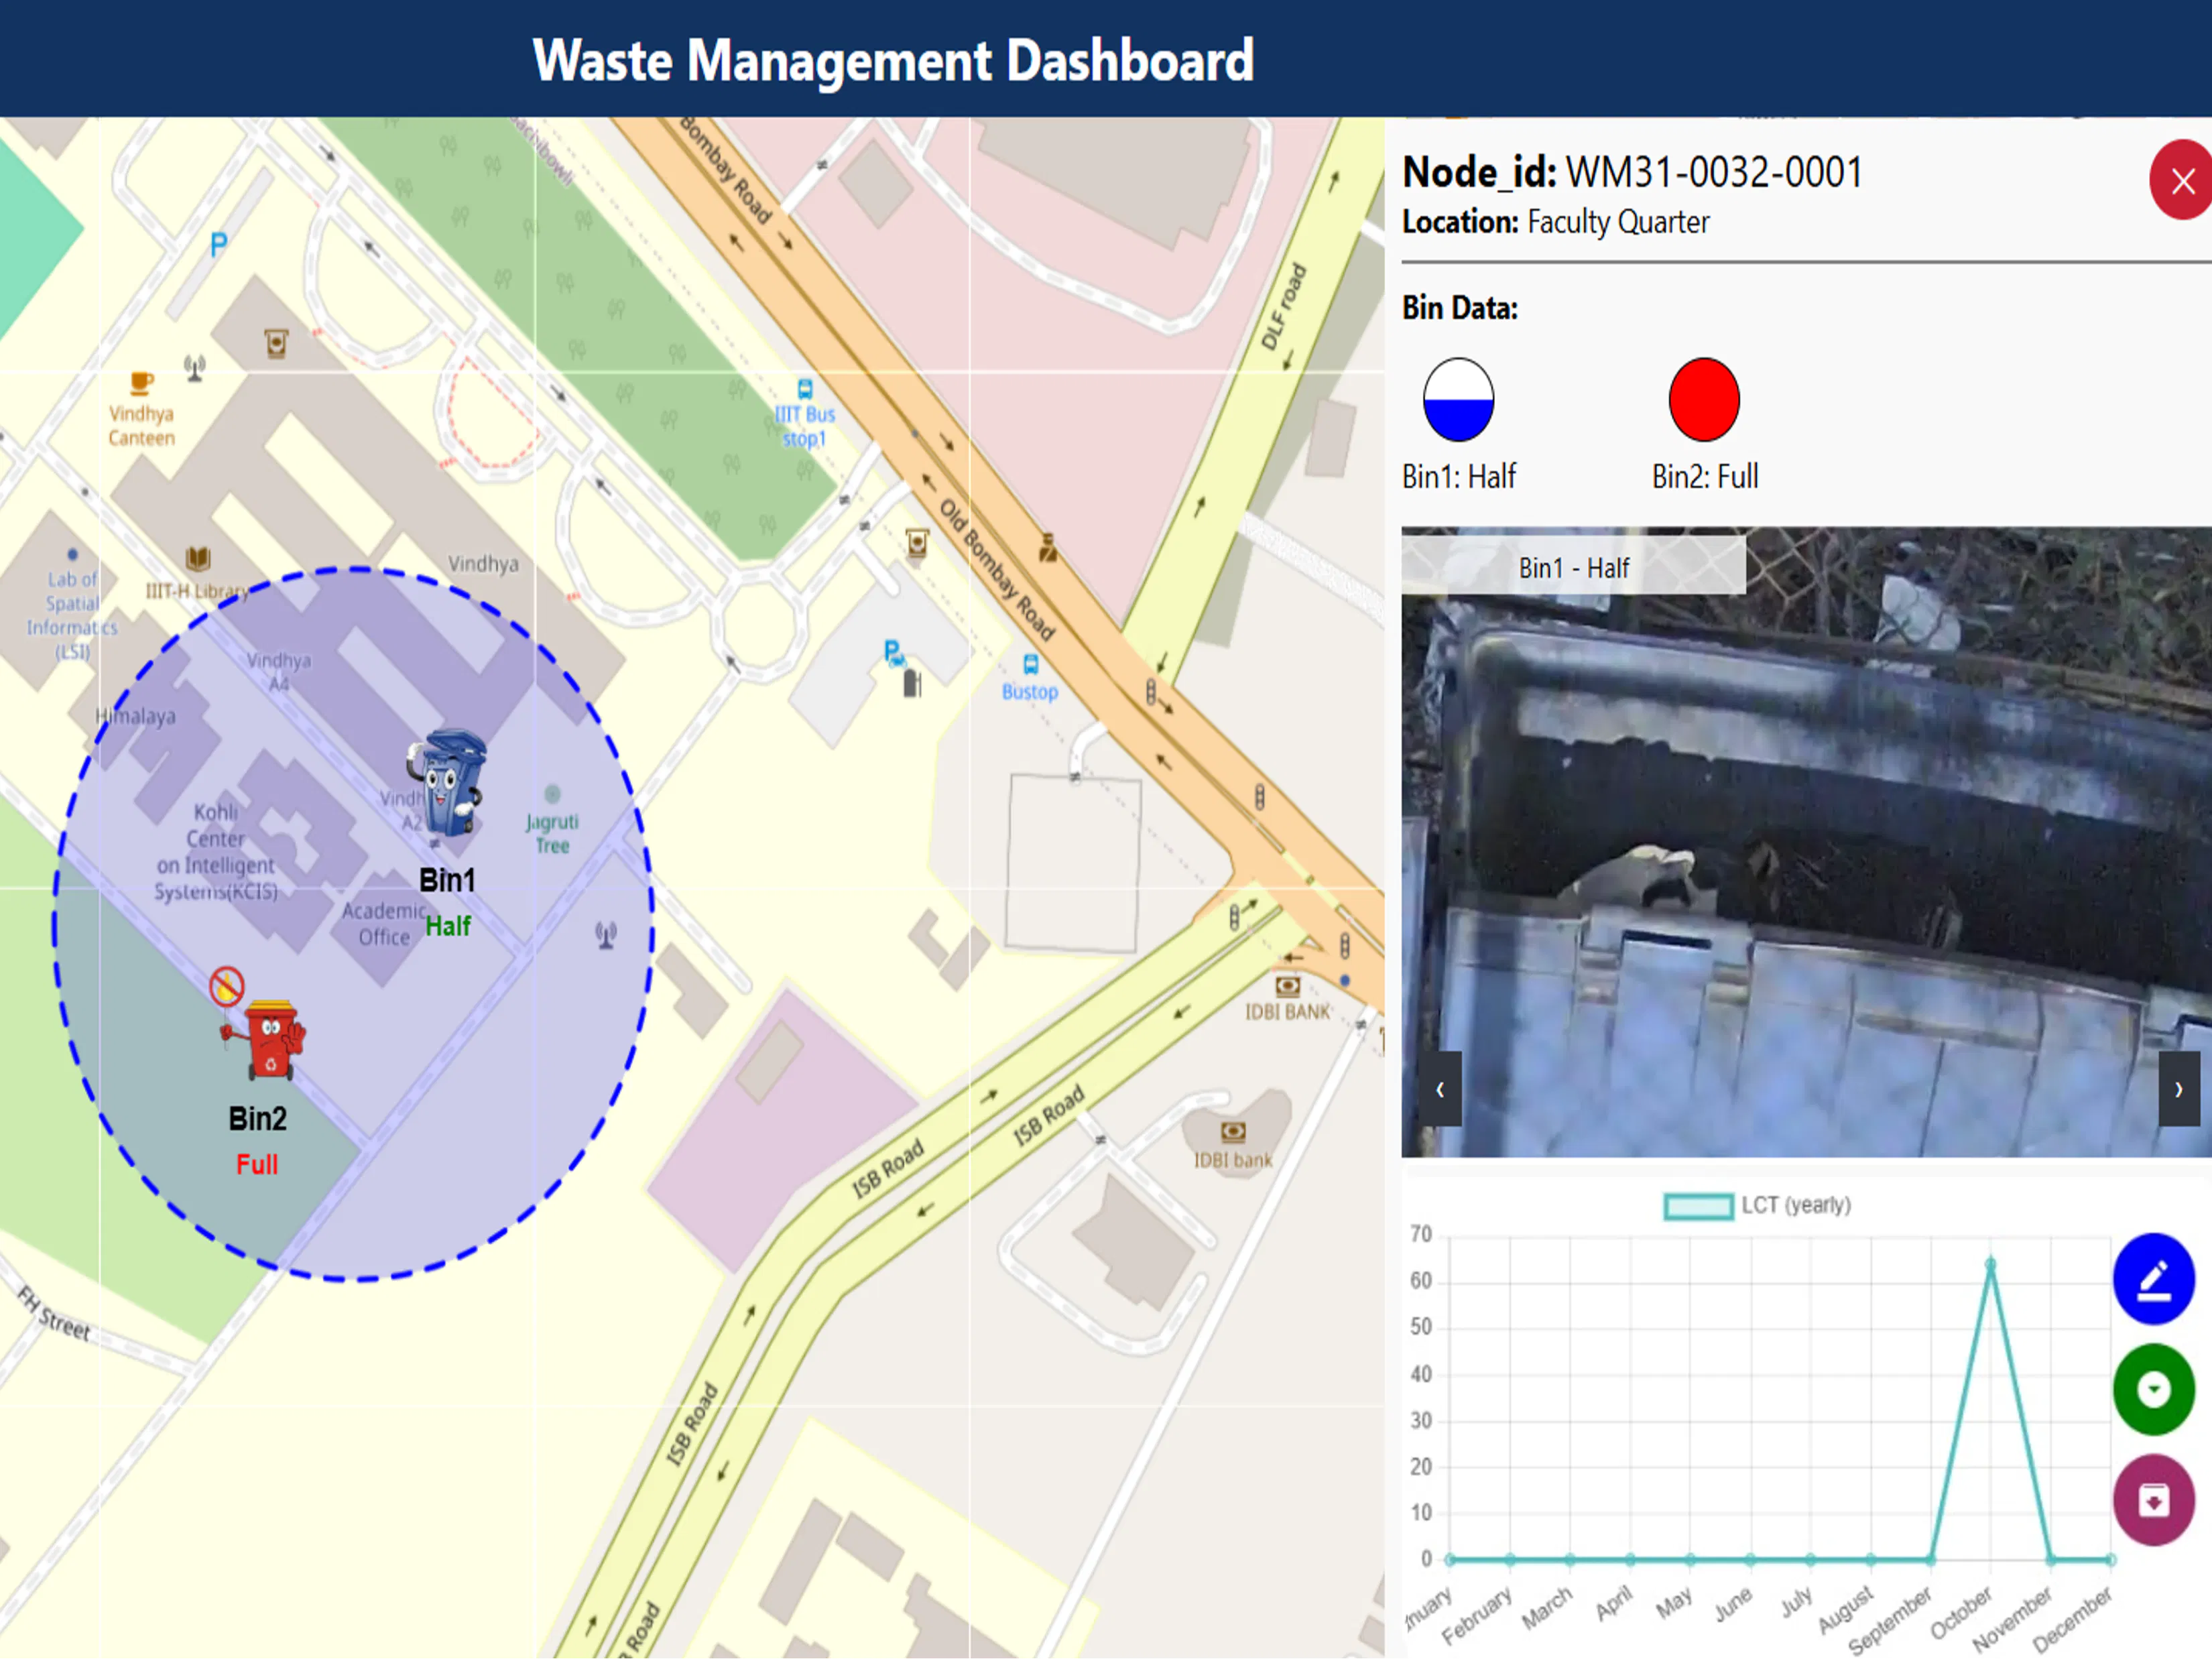Click the Waste Management Dashboard title
Image resolution: width=2212 pixels, height=1659 pixels.
(893, 60)
